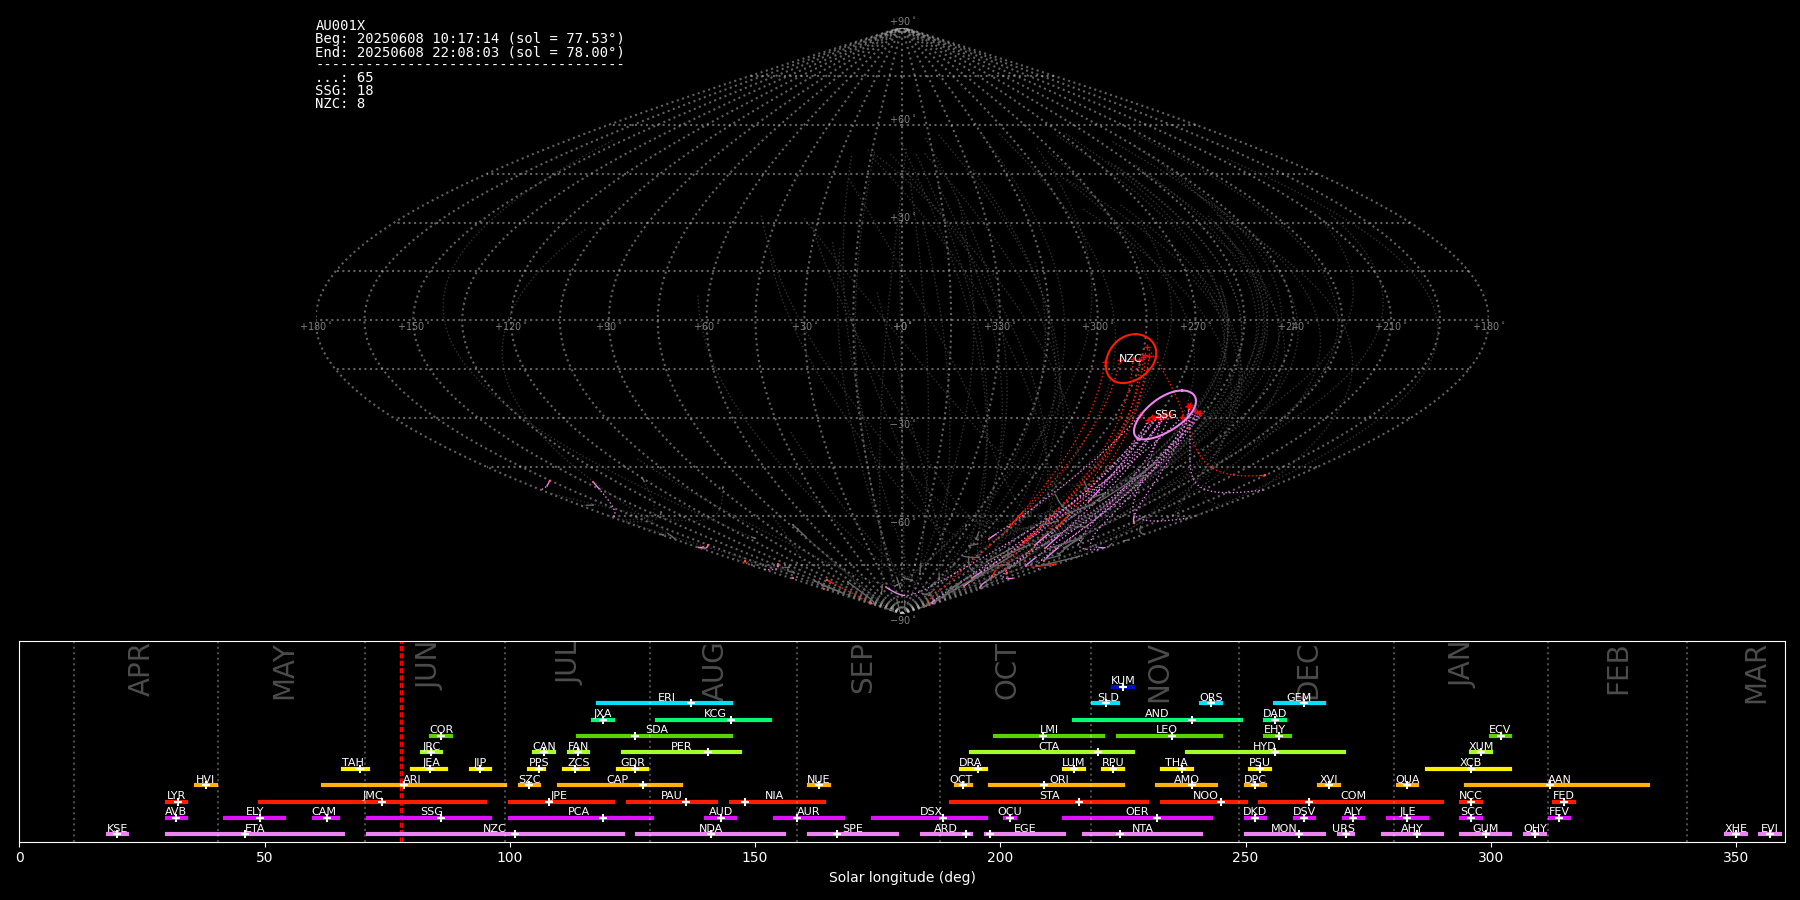Select the orange AAN shower bar

[x=1557, y=785]
